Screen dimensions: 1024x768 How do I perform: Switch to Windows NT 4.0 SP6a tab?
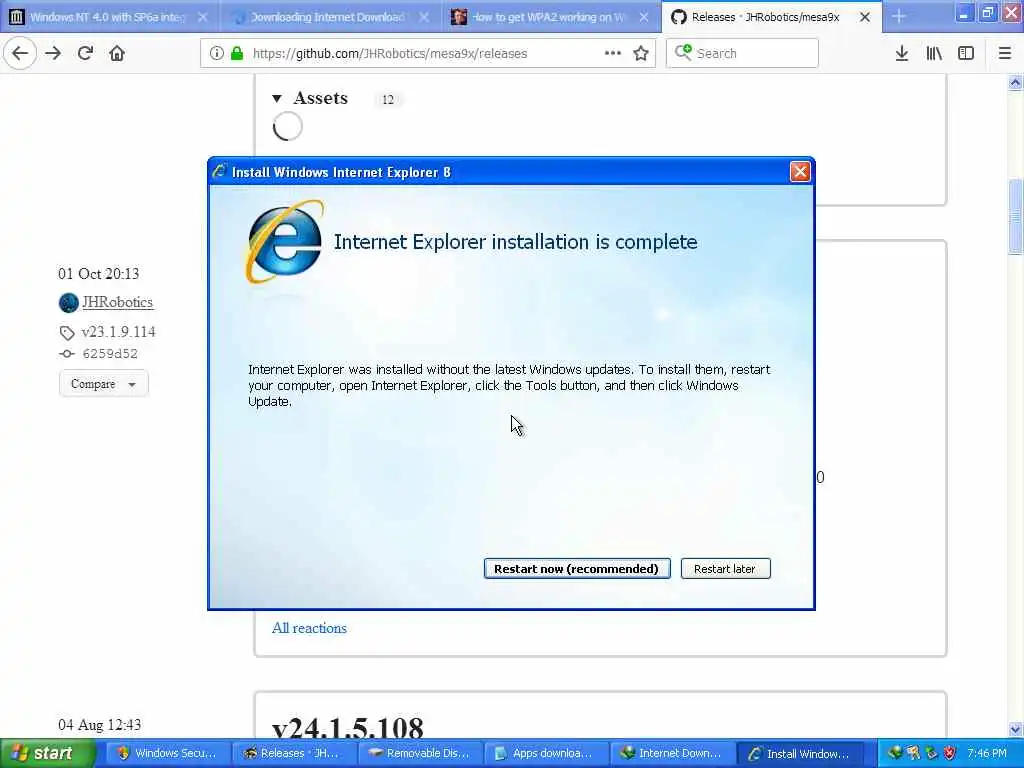point(110,17)
